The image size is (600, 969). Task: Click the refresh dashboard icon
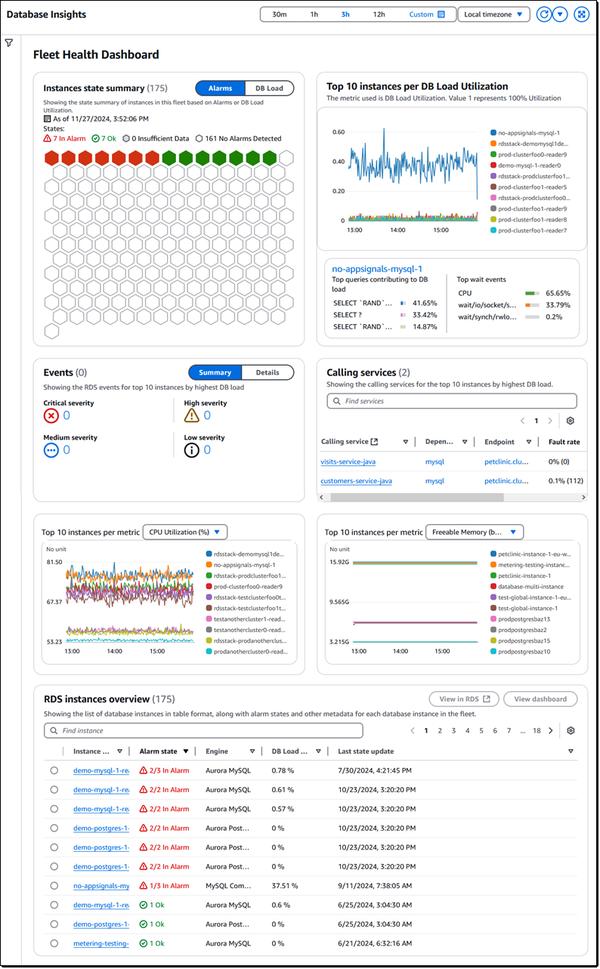(x=544, y=14)
